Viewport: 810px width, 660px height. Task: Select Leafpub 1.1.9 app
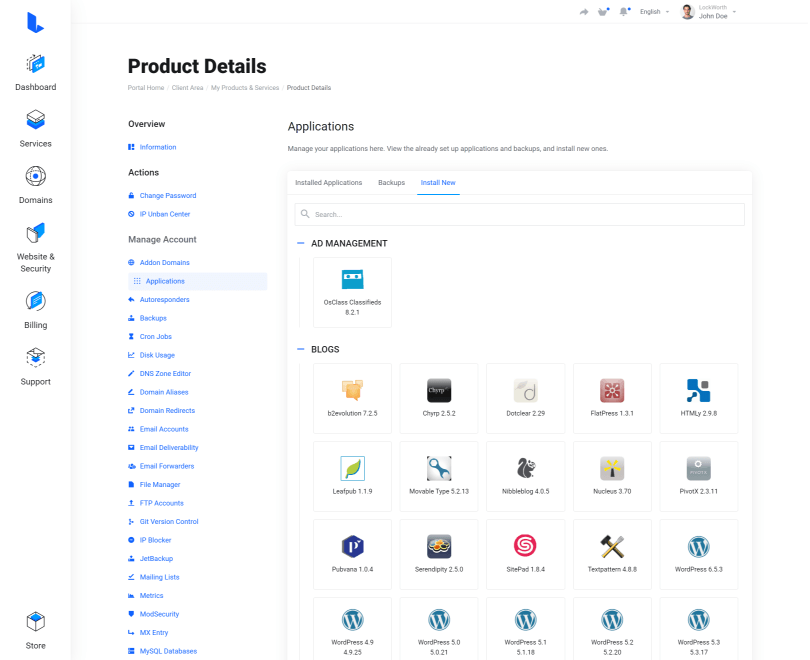coord(352,476)
